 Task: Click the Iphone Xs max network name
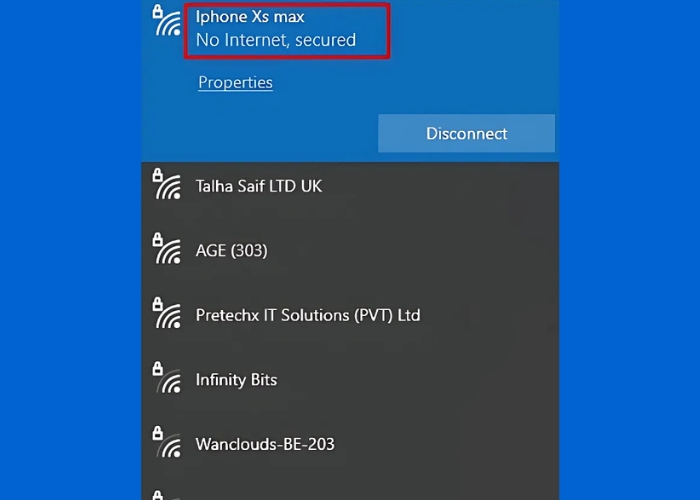[249, 17]
